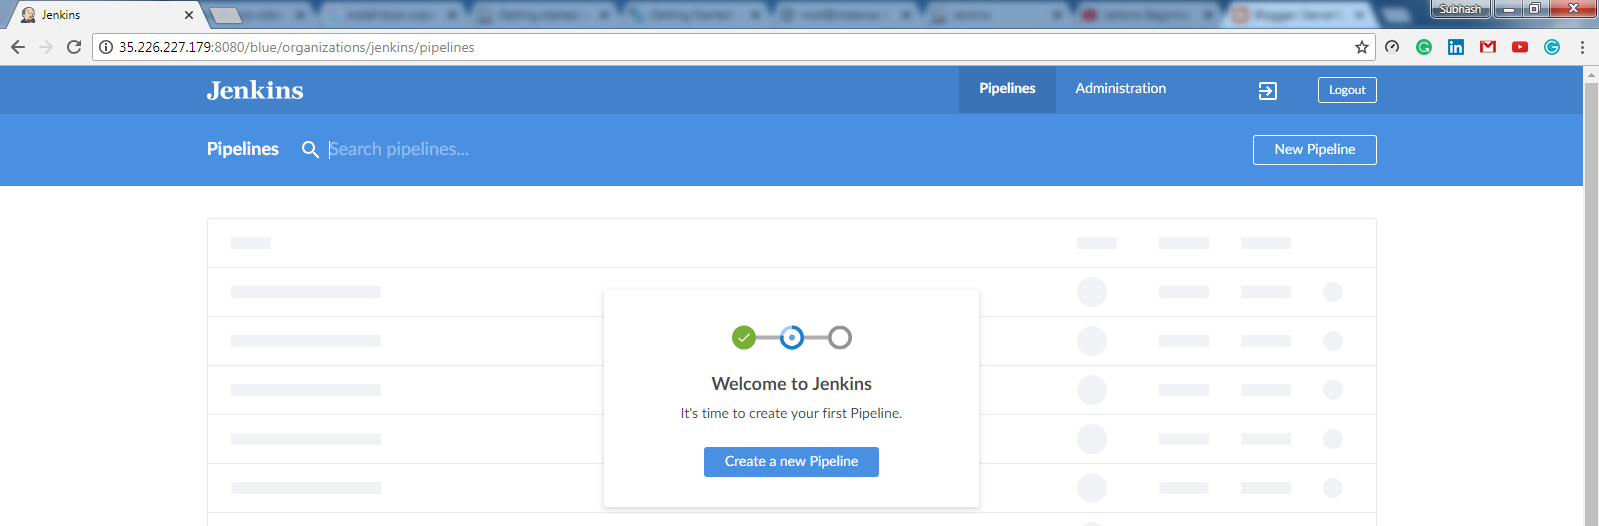
Task: Open the Pipelines tab in header
Action: point(1007,89)
